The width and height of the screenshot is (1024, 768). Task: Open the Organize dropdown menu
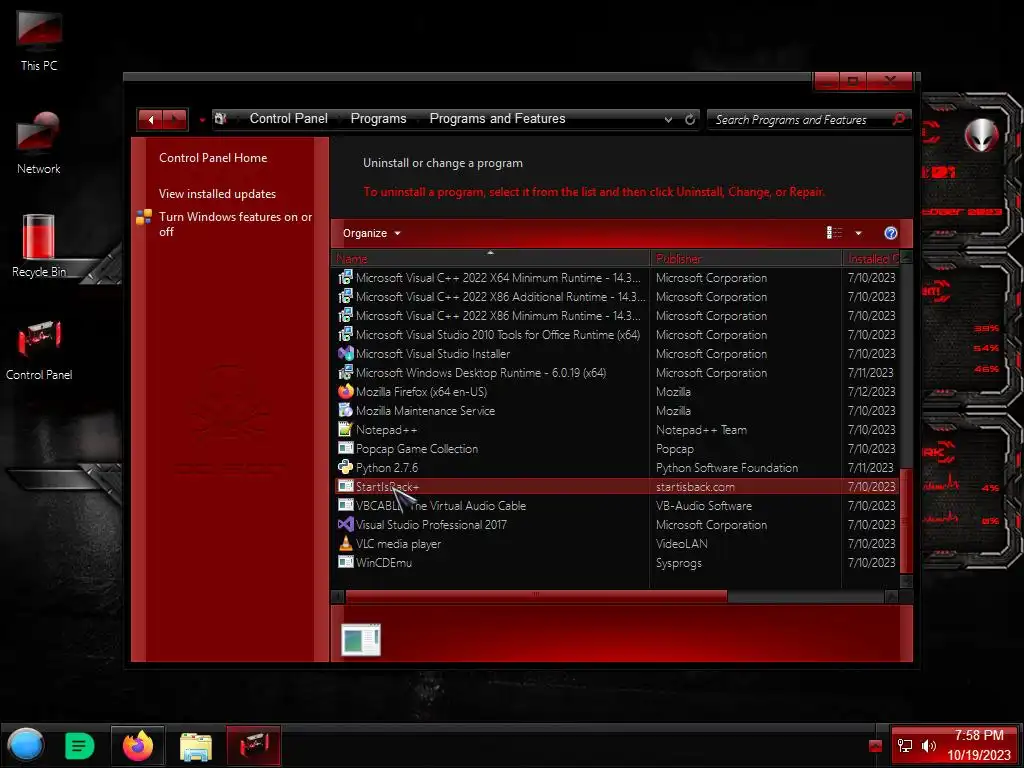pos(372,233)
